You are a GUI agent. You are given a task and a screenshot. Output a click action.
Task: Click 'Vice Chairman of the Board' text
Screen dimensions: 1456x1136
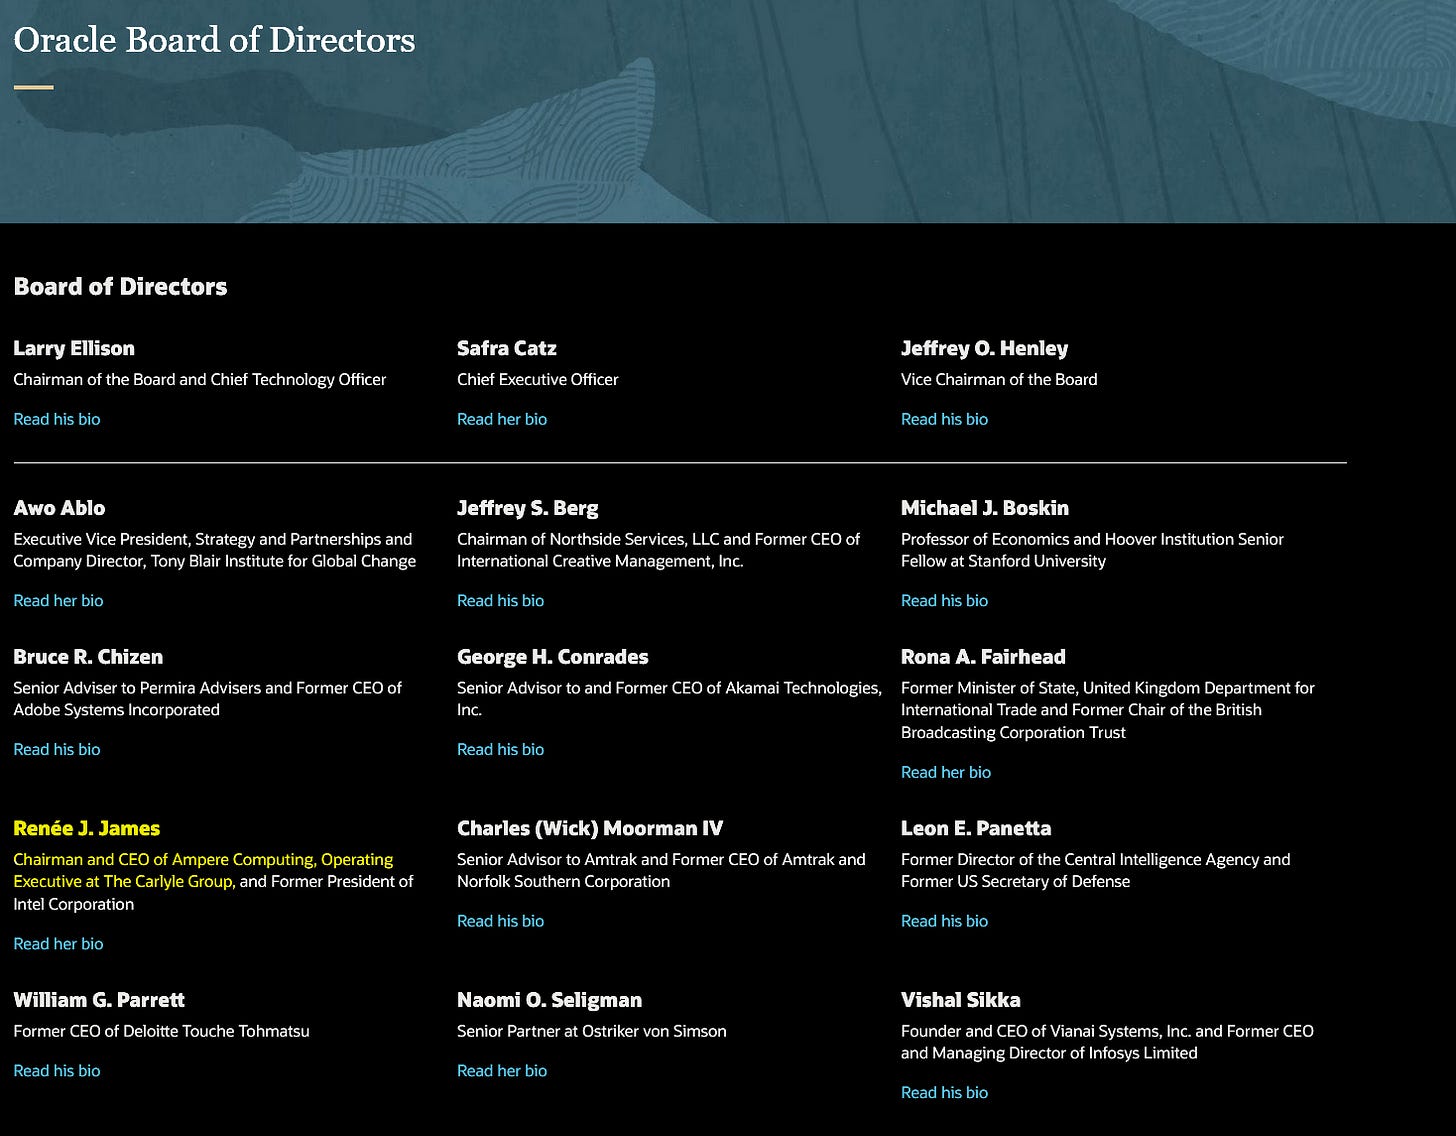coord(999,379)
